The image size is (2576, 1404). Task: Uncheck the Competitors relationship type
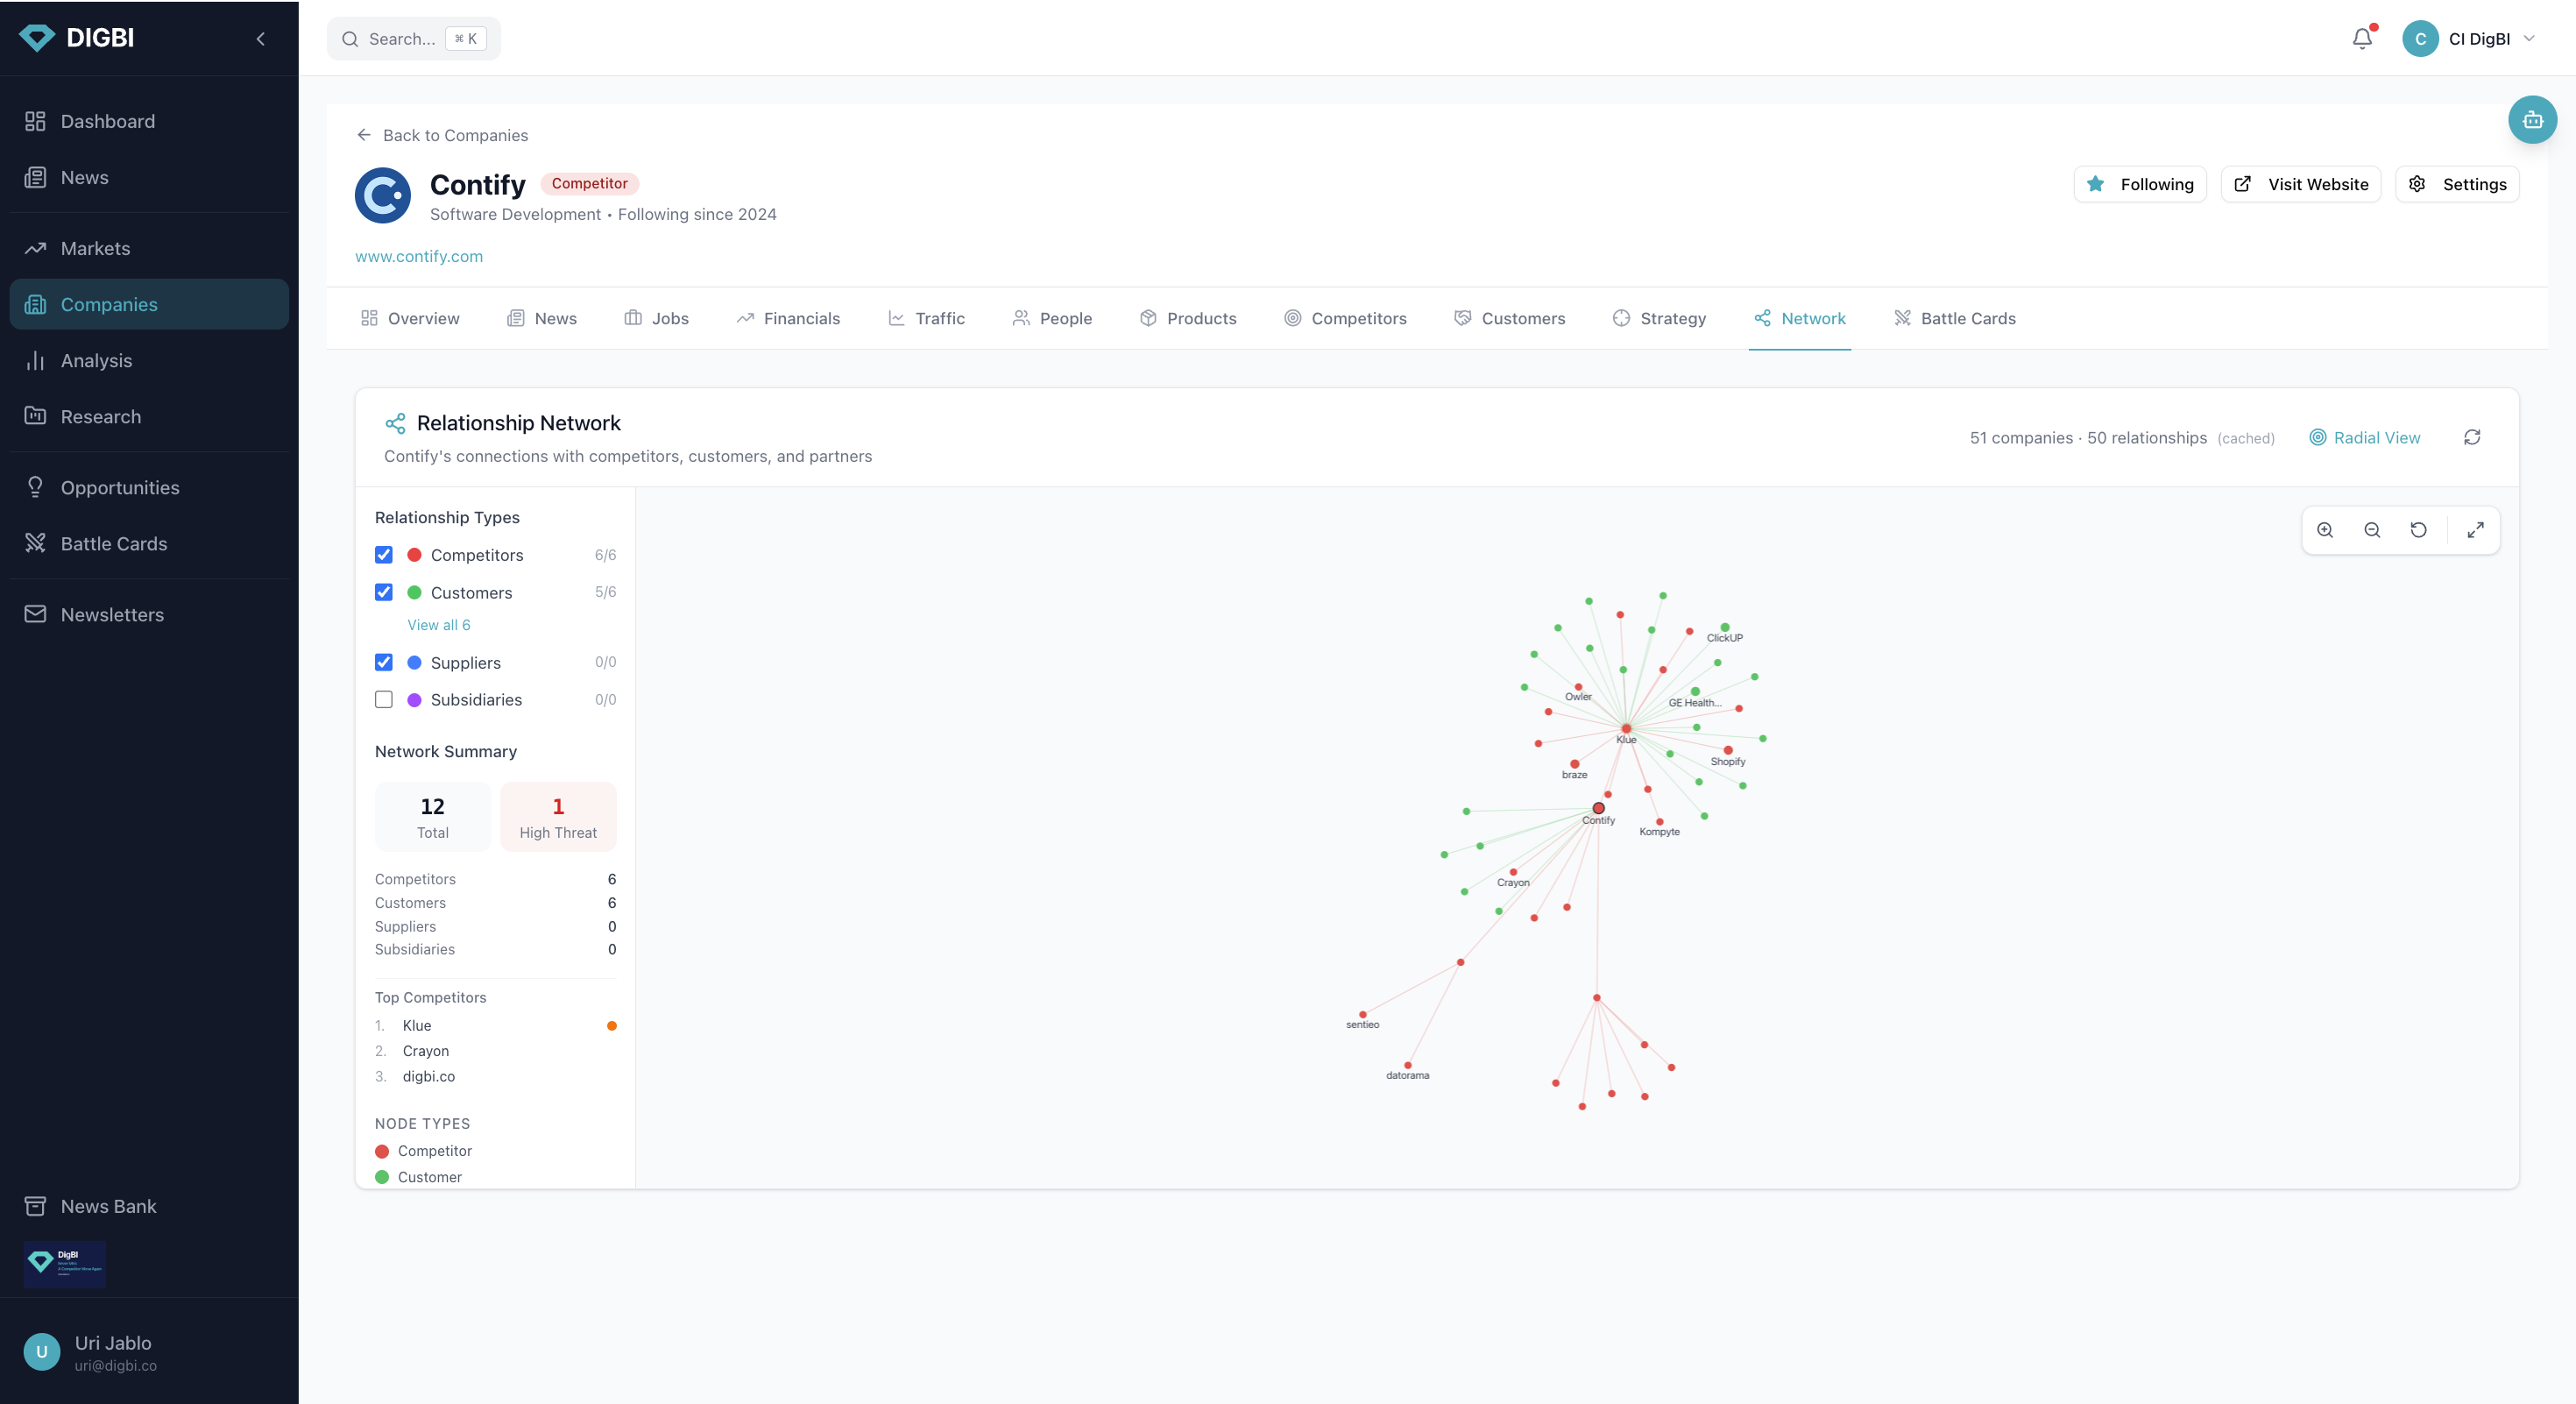(x=384, y=555)
